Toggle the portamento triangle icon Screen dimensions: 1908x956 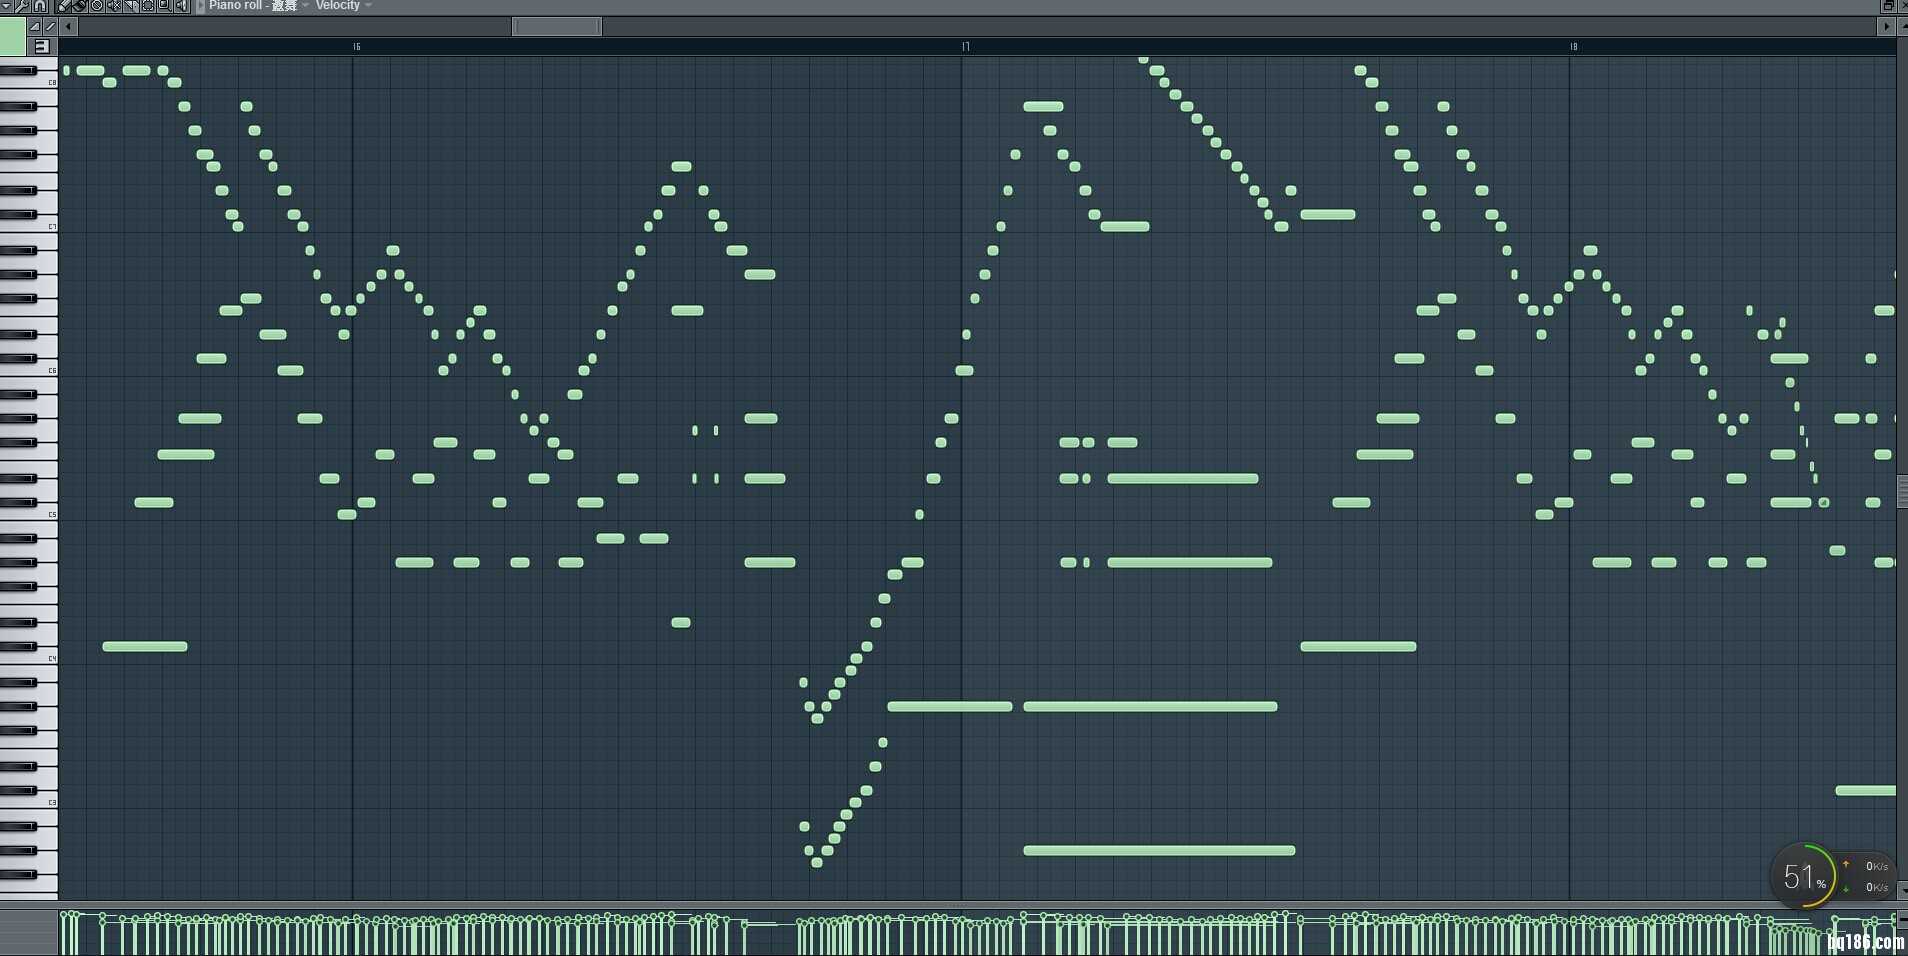coord(35,26)
